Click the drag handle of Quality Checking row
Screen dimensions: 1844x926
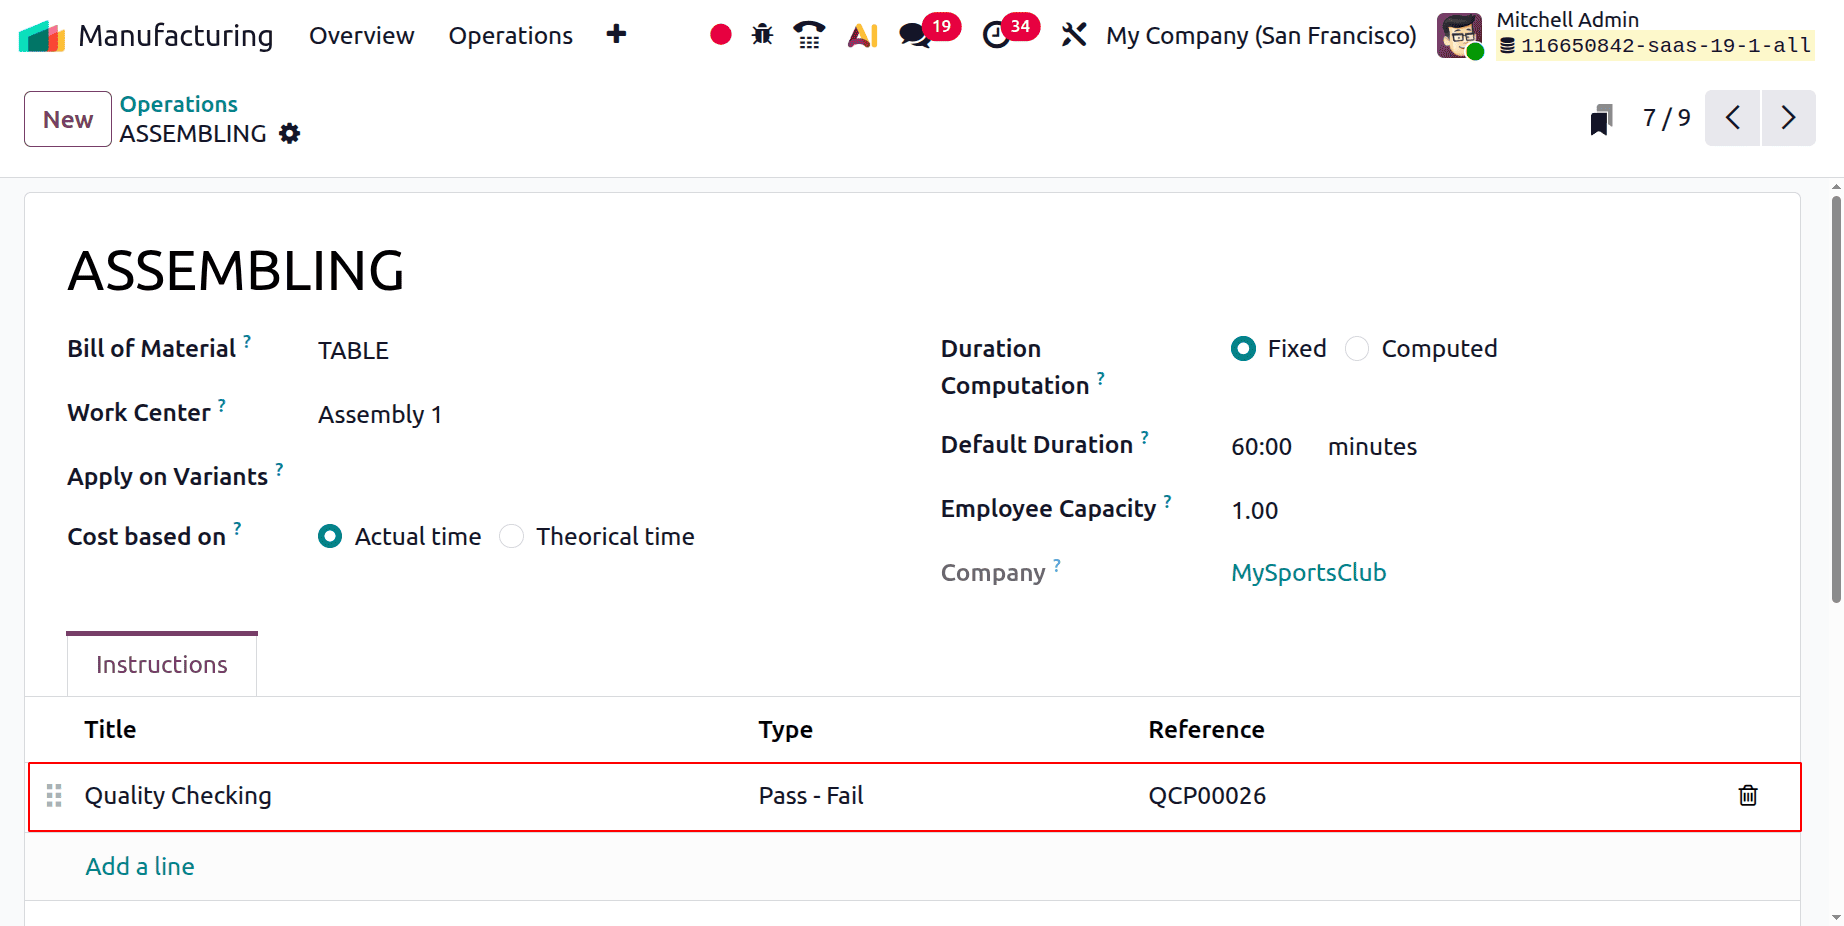coord(54,795)
